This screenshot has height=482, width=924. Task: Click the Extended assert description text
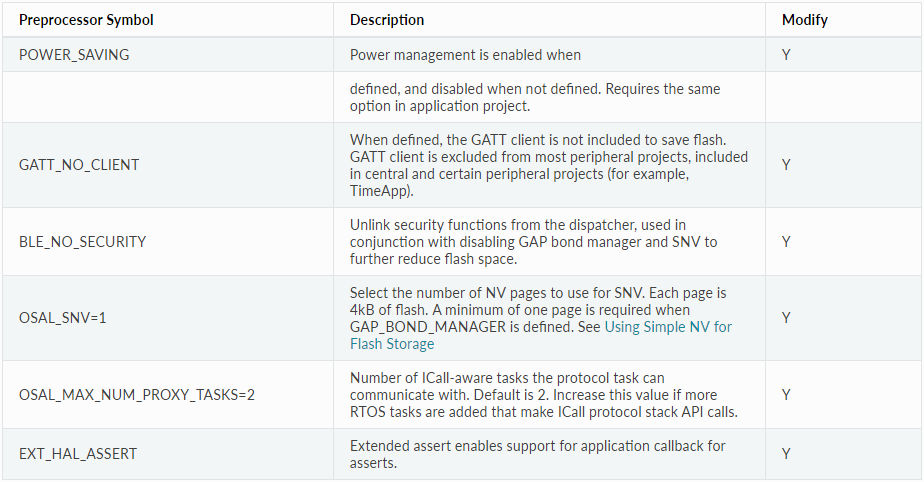point(537,454)
